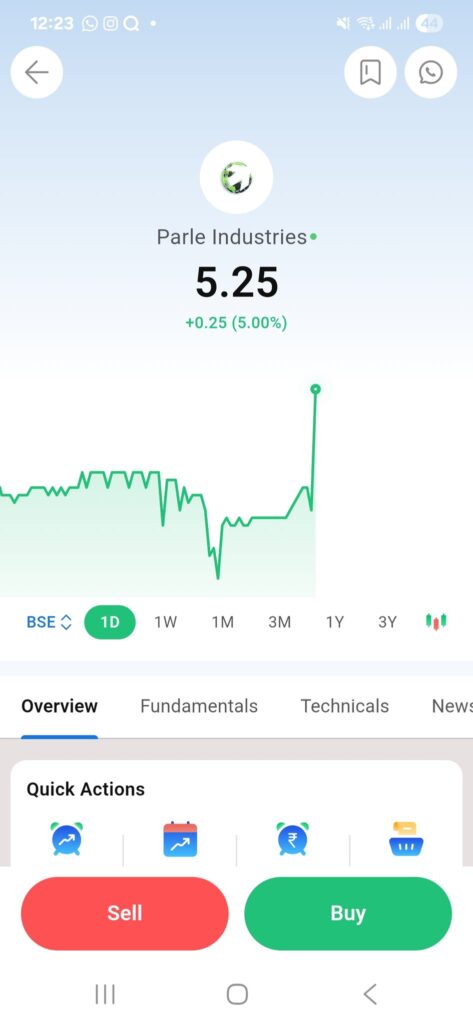Open the calendar chart quick action

click(x=180, y=839)
